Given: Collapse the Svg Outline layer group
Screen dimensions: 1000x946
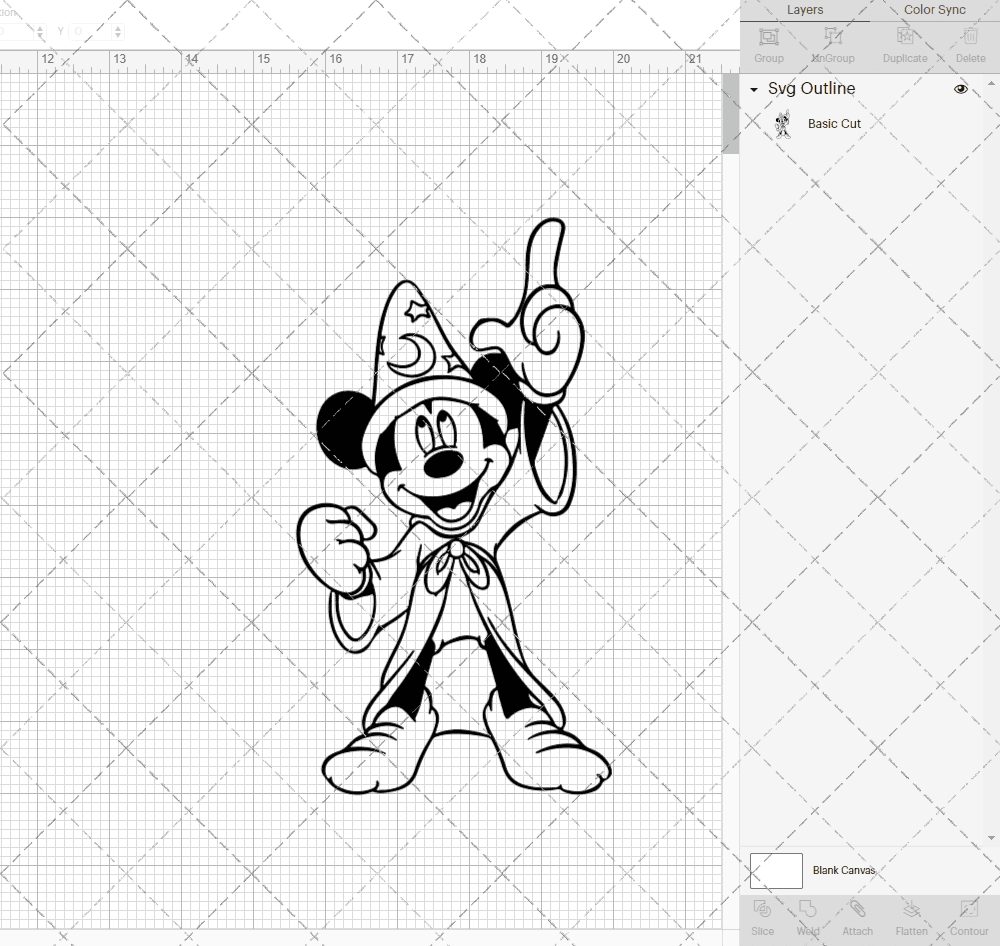Looking at the screenshot, I should click(x=754, y=90).
